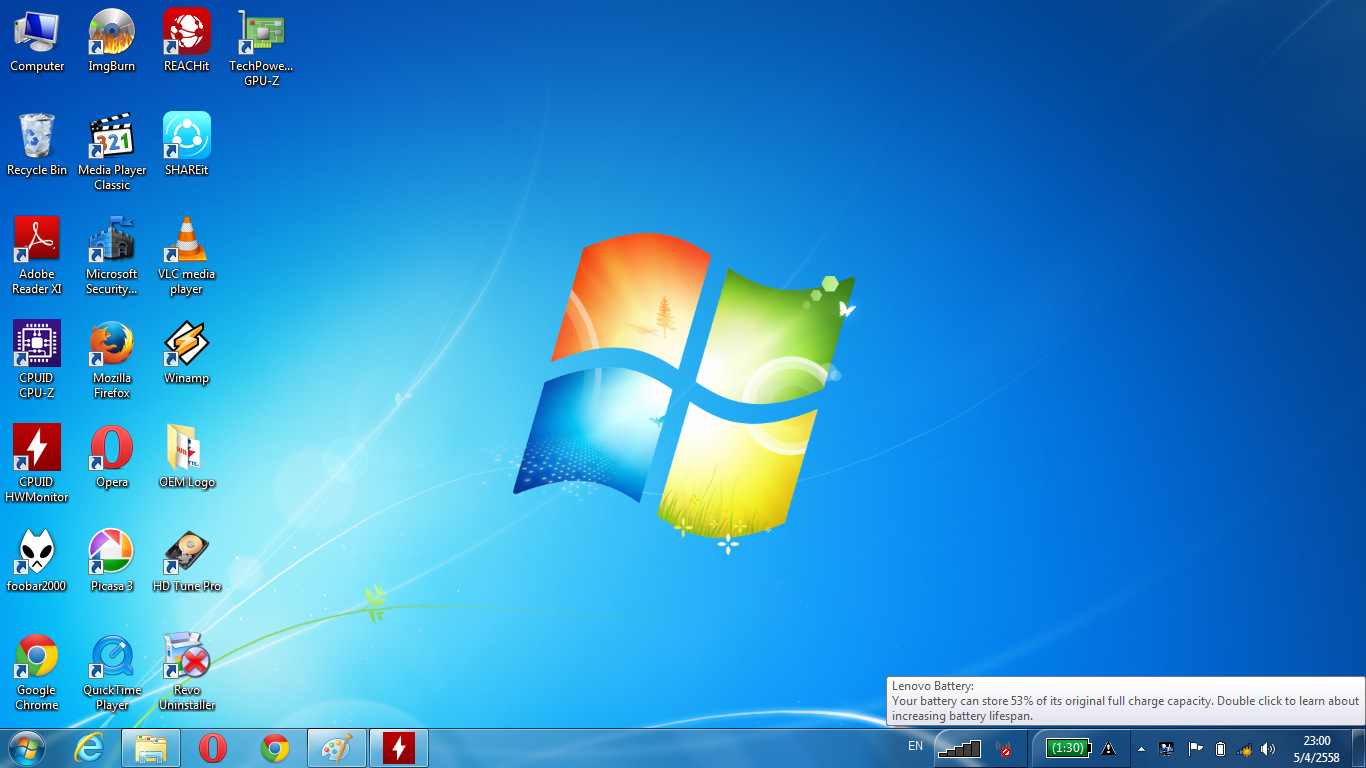Screen dimensions: 1366x768
Task: Select the Computer desktop icon
Action: tap(37, 41)
